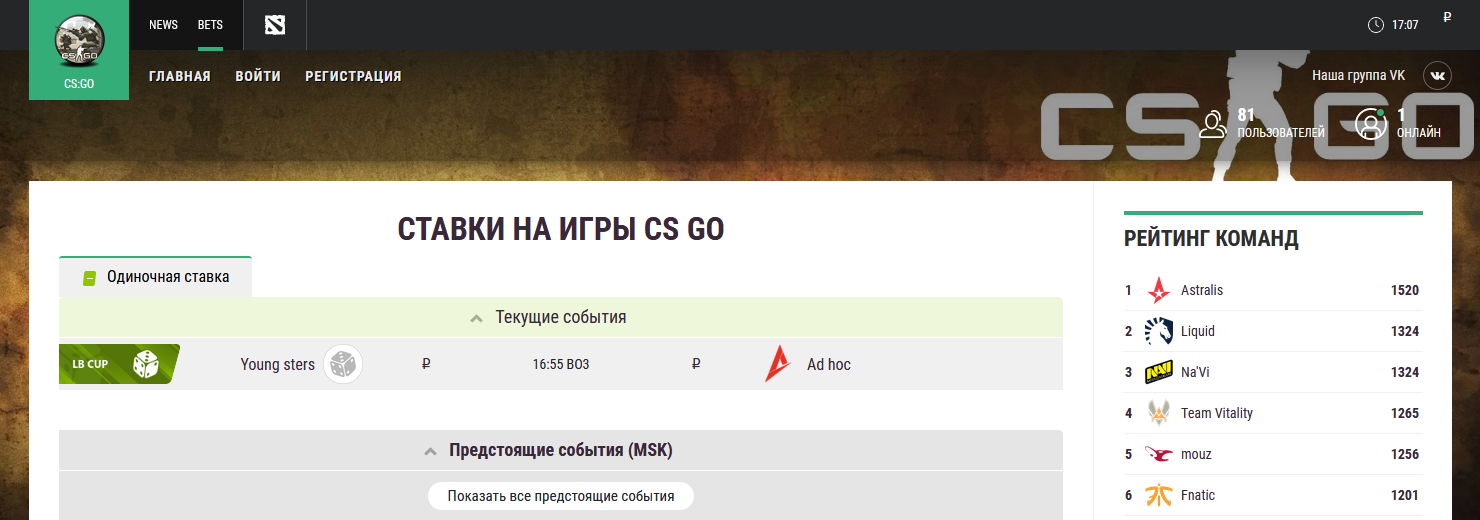Image resolution: width=1480 pixels, height=520 pixels.
Task: Click the LB CUP tournament badge
Action: [x=119, y=364]
